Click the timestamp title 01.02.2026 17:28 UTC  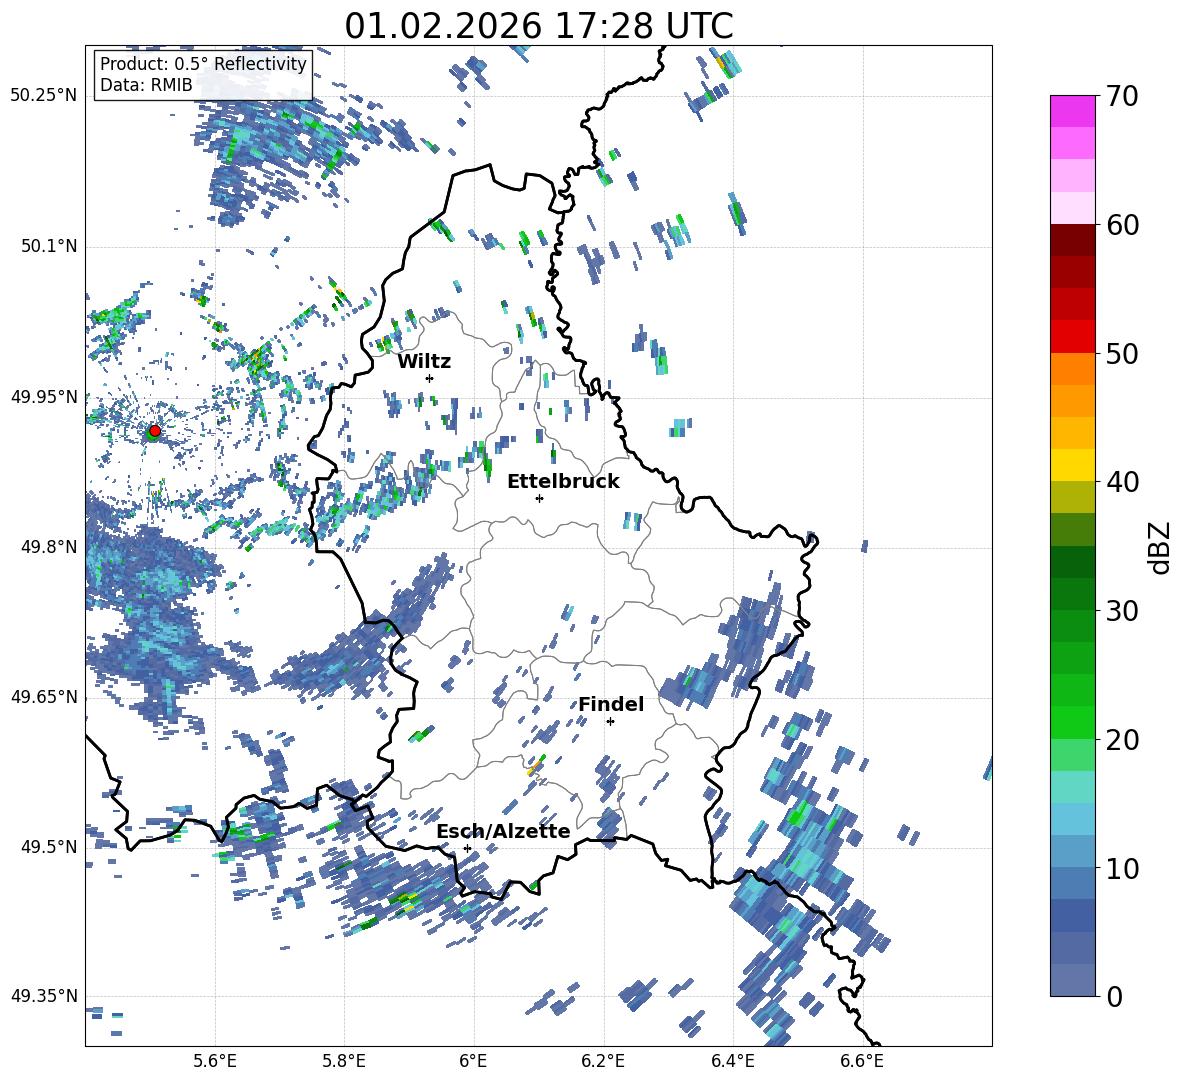tap(538, 26)
